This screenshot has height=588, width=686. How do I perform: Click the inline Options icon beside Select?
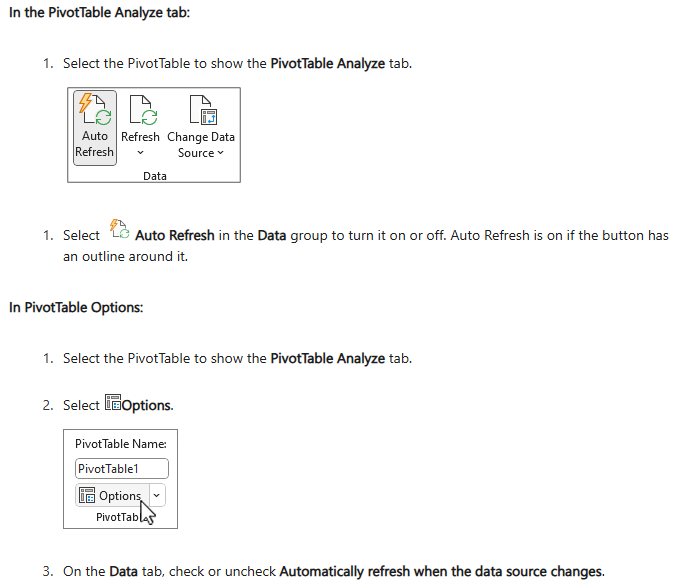tap(113, 402)
